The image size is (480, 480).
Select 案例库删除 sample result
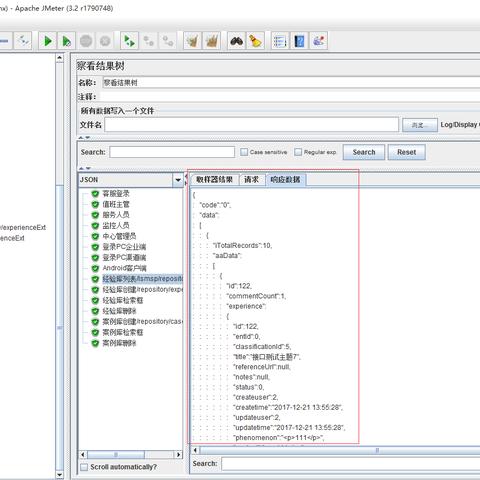(119, 343)
